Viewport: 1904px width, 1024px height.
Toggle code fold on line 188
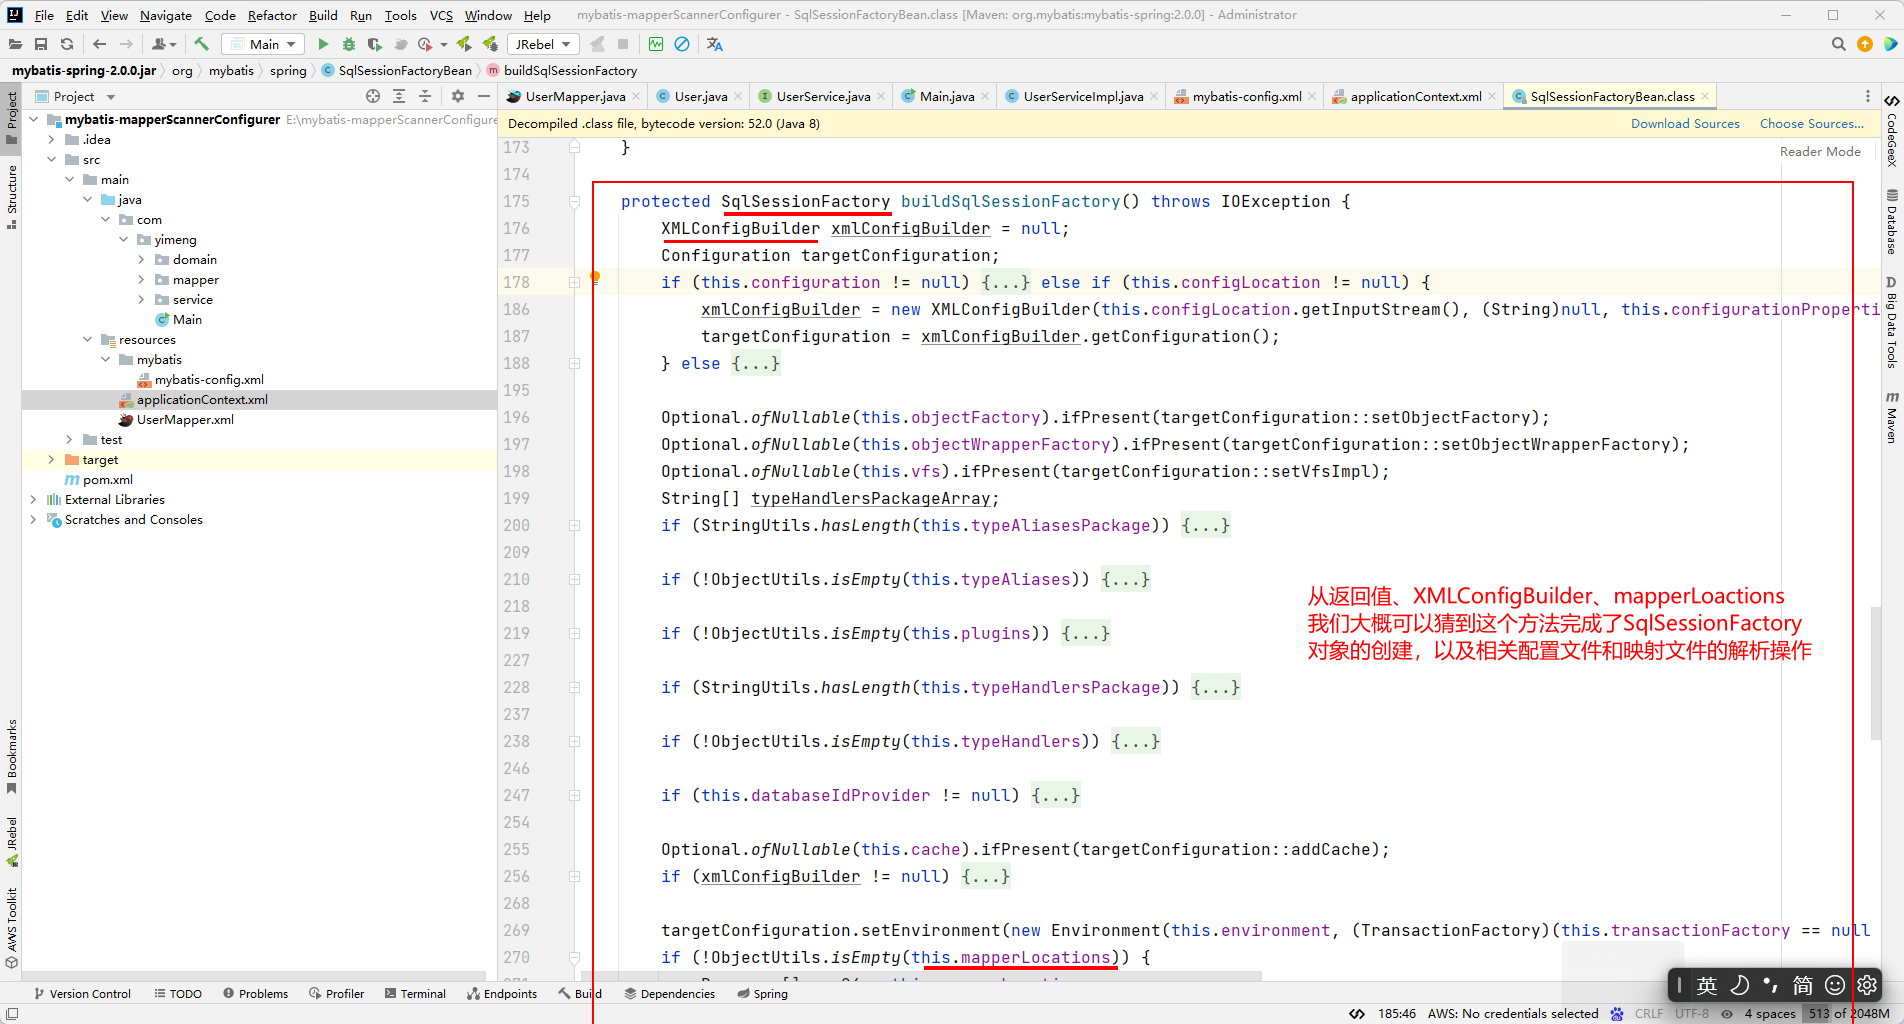[574, 363]
